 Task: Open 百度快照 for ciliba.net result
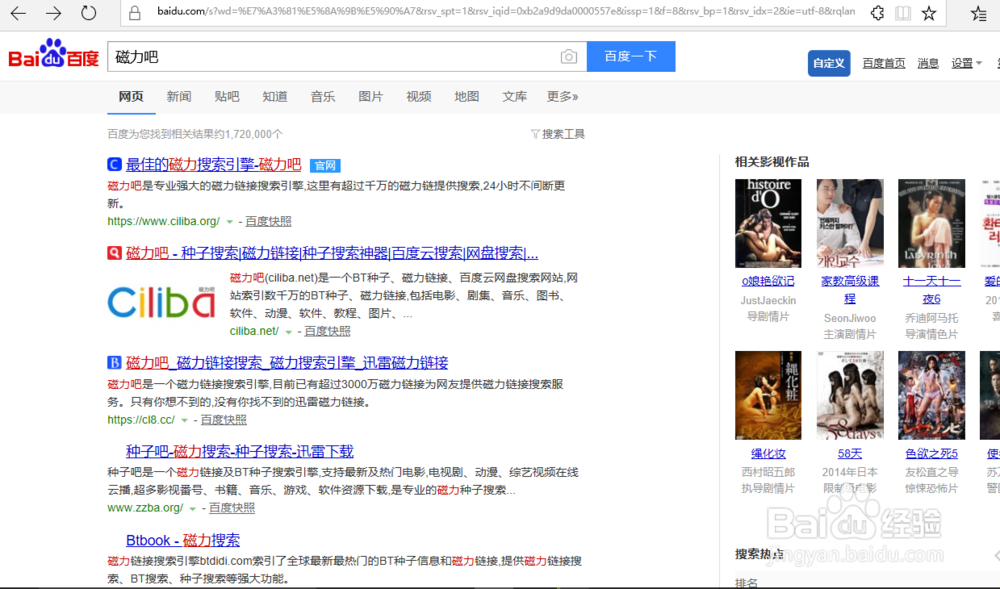(x=327, y=331)
